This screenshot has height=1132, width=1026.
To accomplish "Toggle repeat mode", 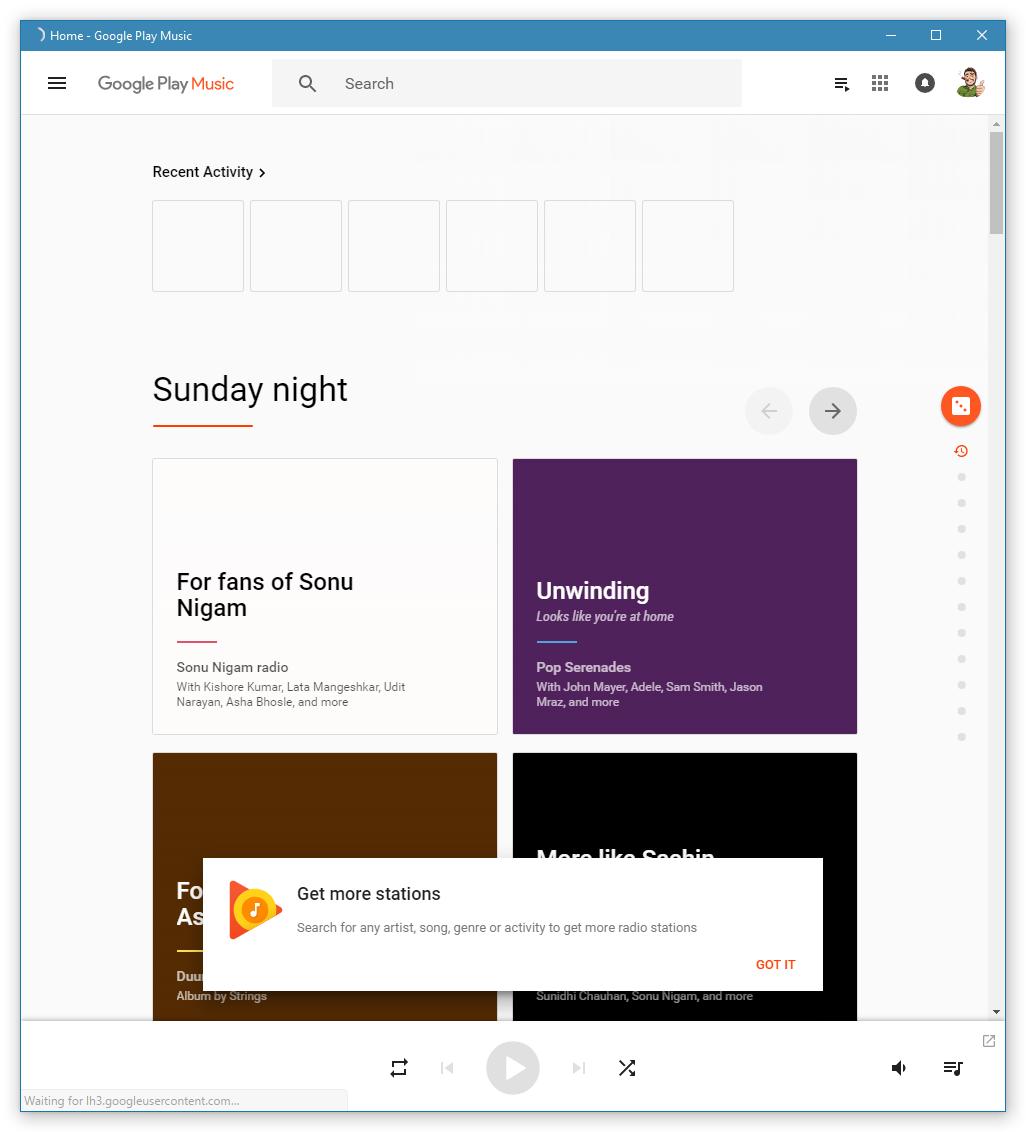I will tap(399, 1068).
